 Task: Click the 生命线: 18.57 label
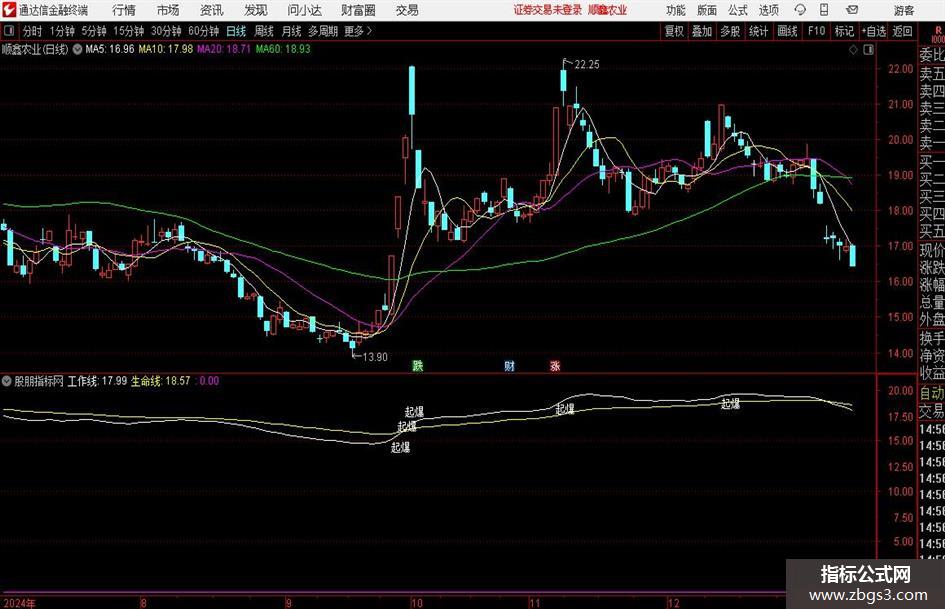pyautogui.click(x=160, y=381)
